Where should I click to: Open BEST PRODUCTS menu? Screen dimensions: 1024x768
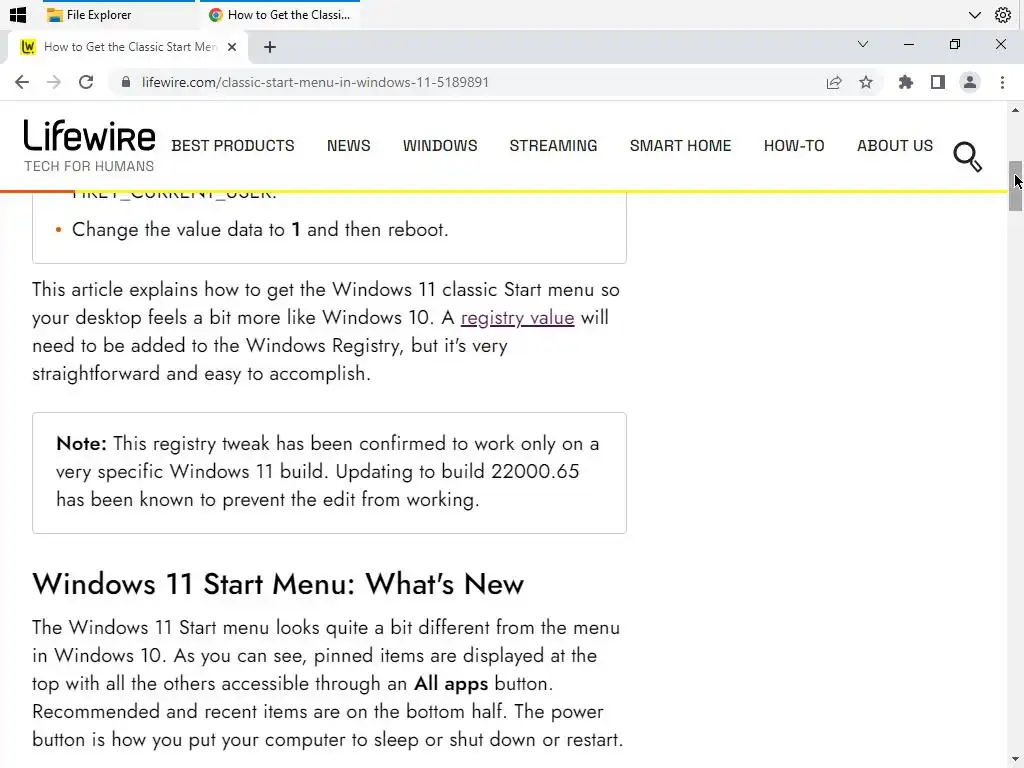233,146
